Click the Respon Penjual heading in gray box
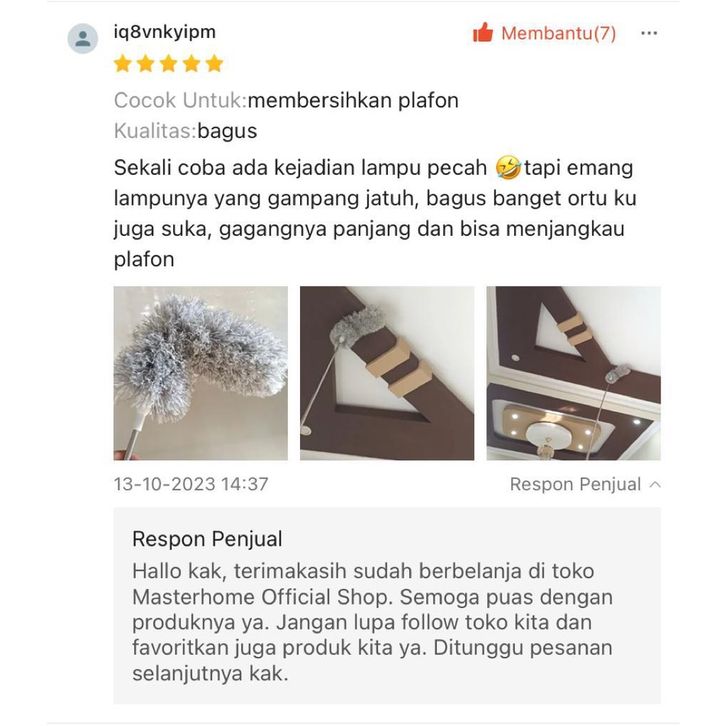 (x=207, y=539)
